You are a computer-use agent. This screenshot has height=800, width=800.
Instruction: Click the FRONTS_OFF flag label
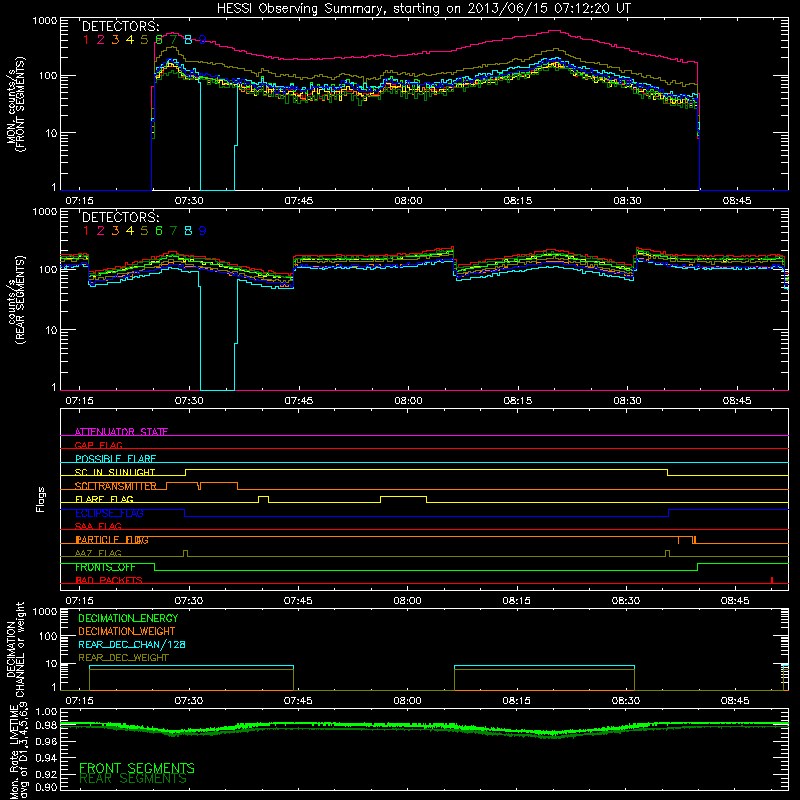(105, 567)
